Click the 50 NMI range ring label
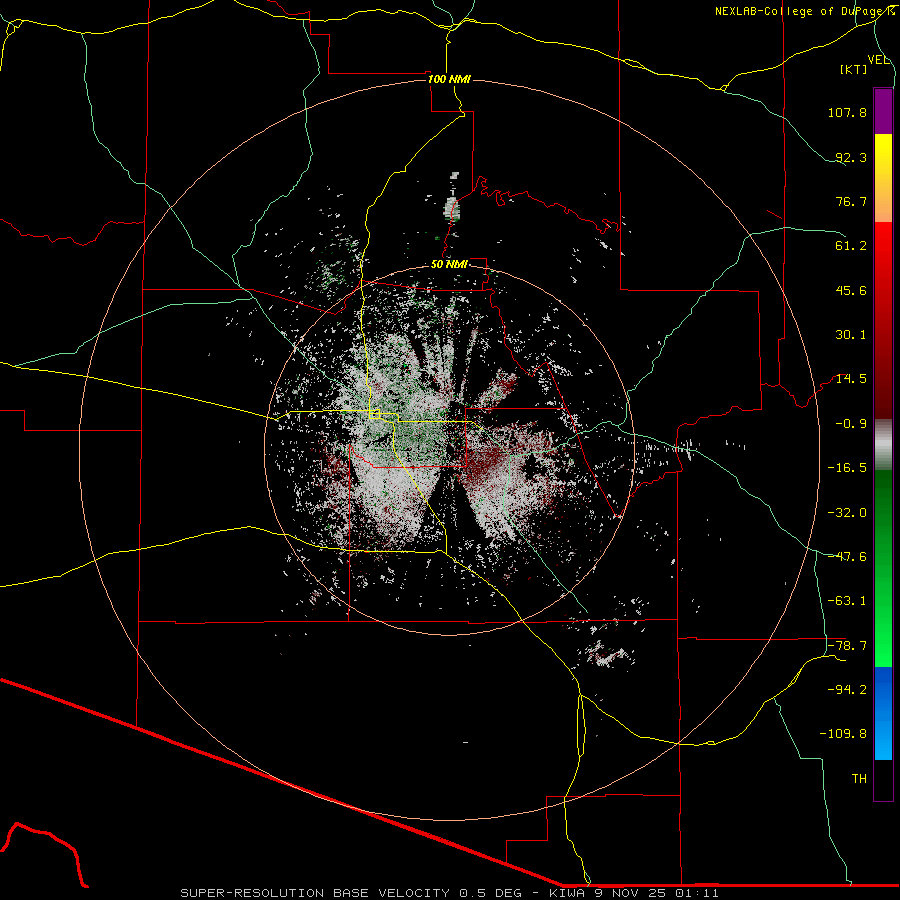 coord(449,265)
